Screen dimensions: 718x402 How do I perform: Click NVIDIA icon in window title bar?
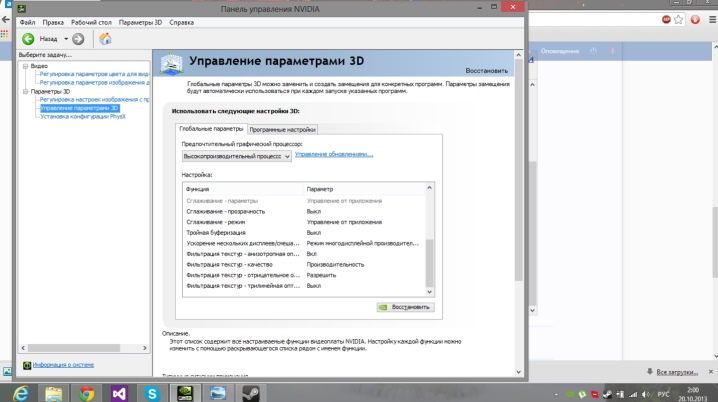(22, 9)
